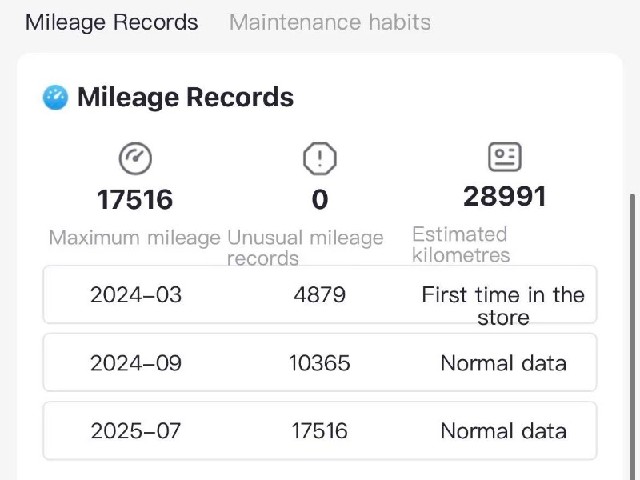Click the ID card icon above 28991
This screenshot has height=480, width=640.
click(x=505, y=156)
